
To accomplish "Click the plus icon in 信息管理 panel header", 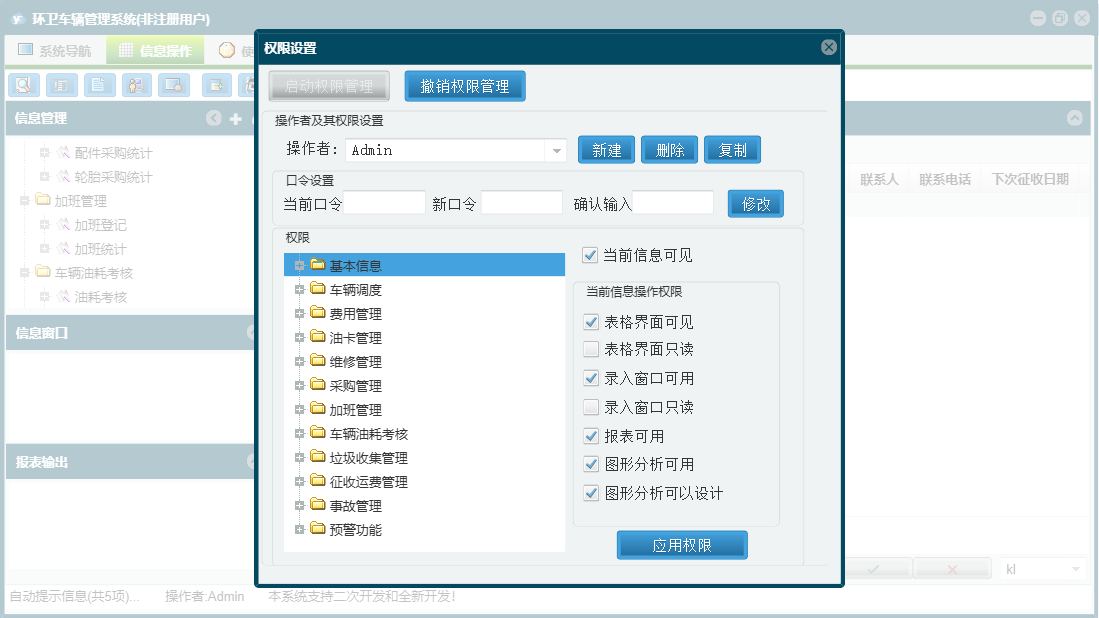I will [x=236, y=118].
